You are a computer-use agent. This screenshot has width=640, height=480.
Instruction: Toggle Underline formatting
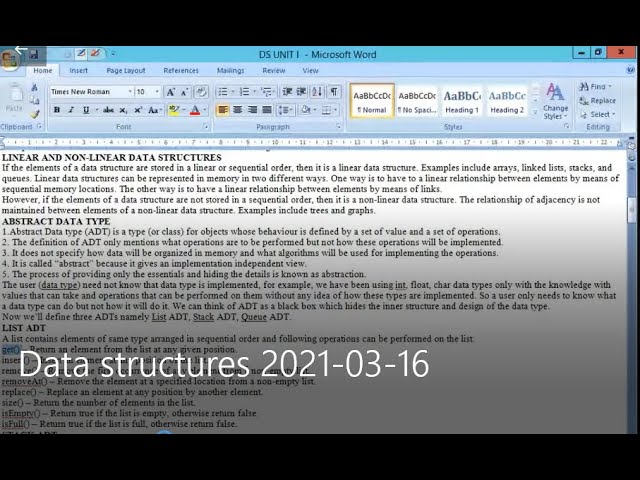(86, 110)
